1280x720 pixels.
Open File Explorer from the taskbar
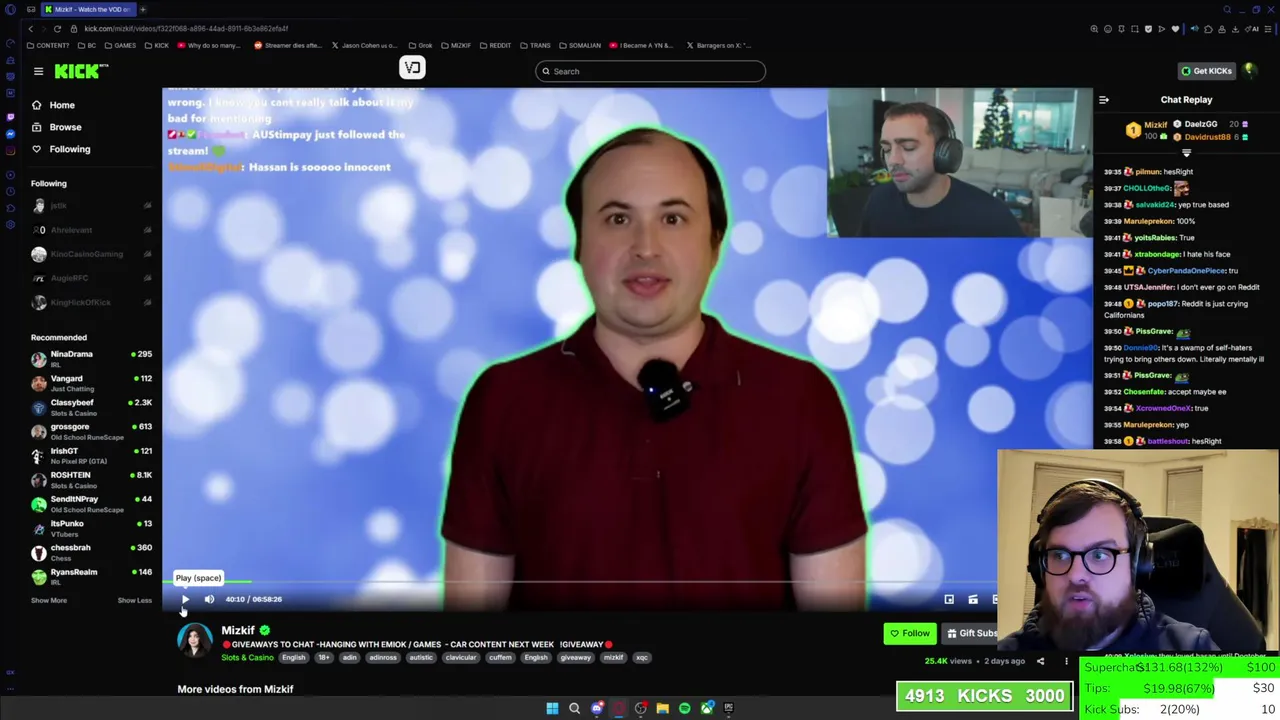click(x=662, y=708)
